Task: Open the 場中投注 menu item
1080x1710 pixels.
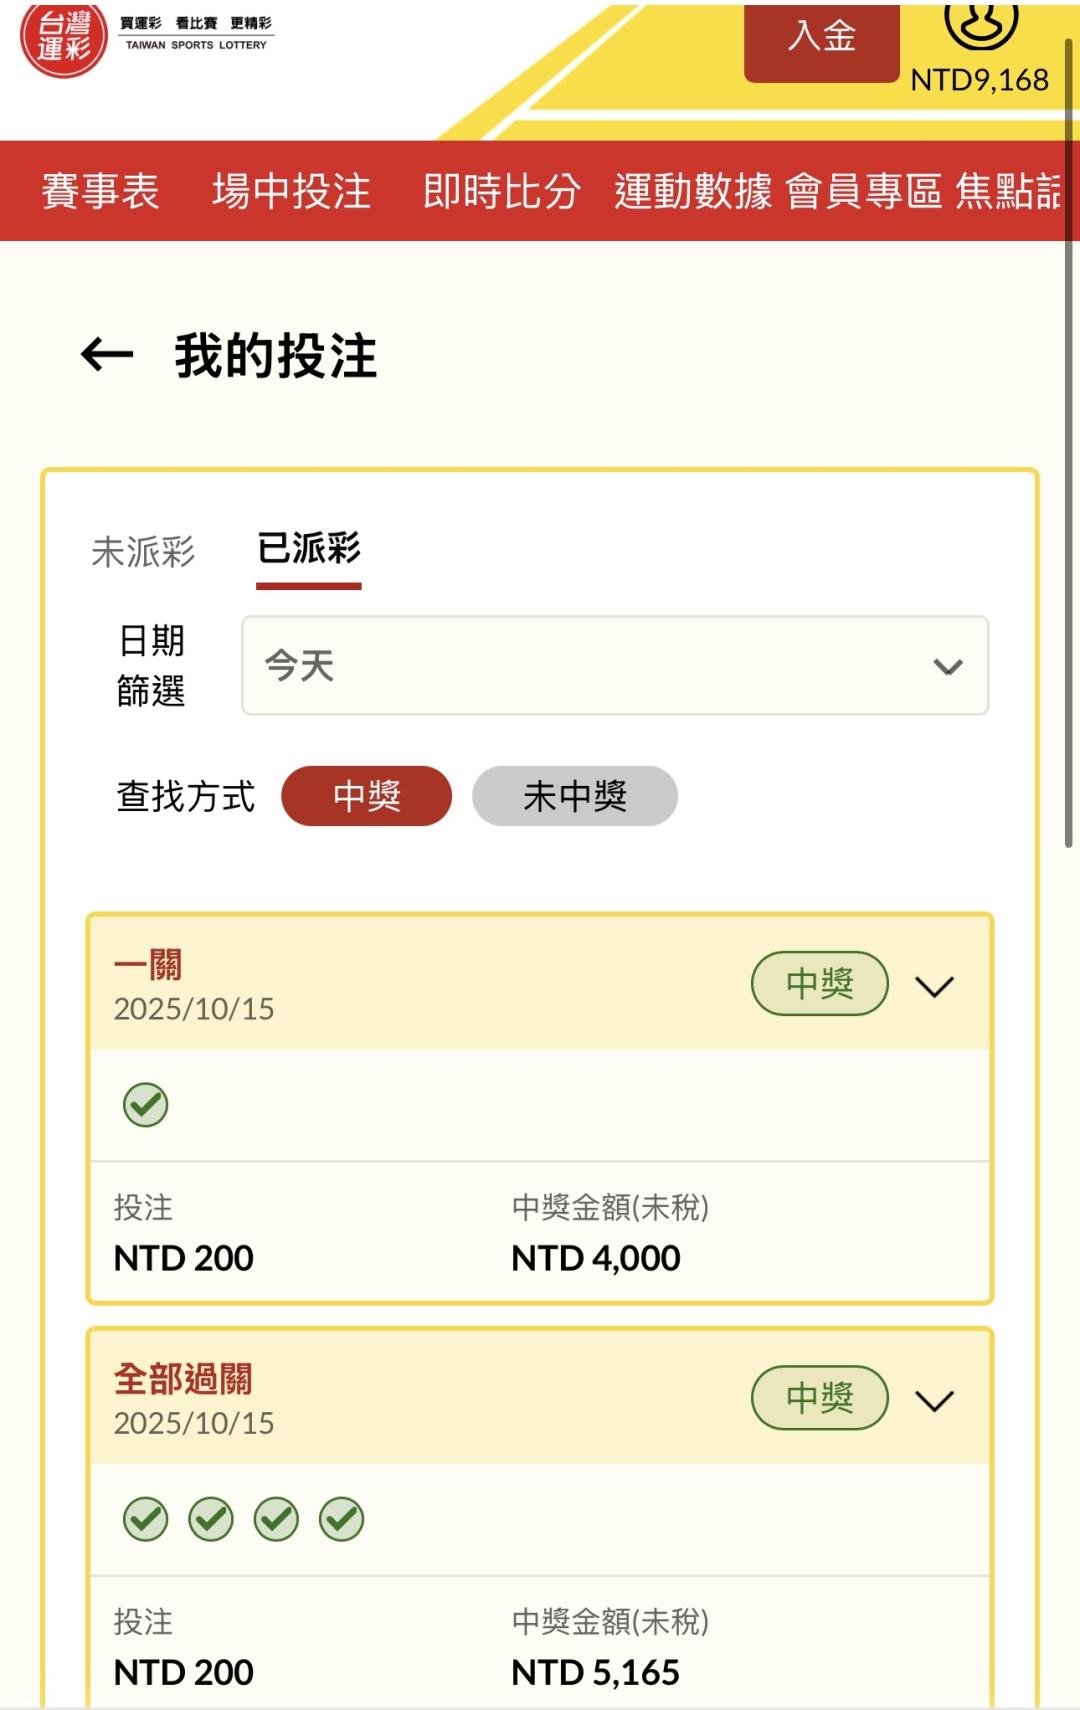Action: pyautogui.click(x=291, y=191)
